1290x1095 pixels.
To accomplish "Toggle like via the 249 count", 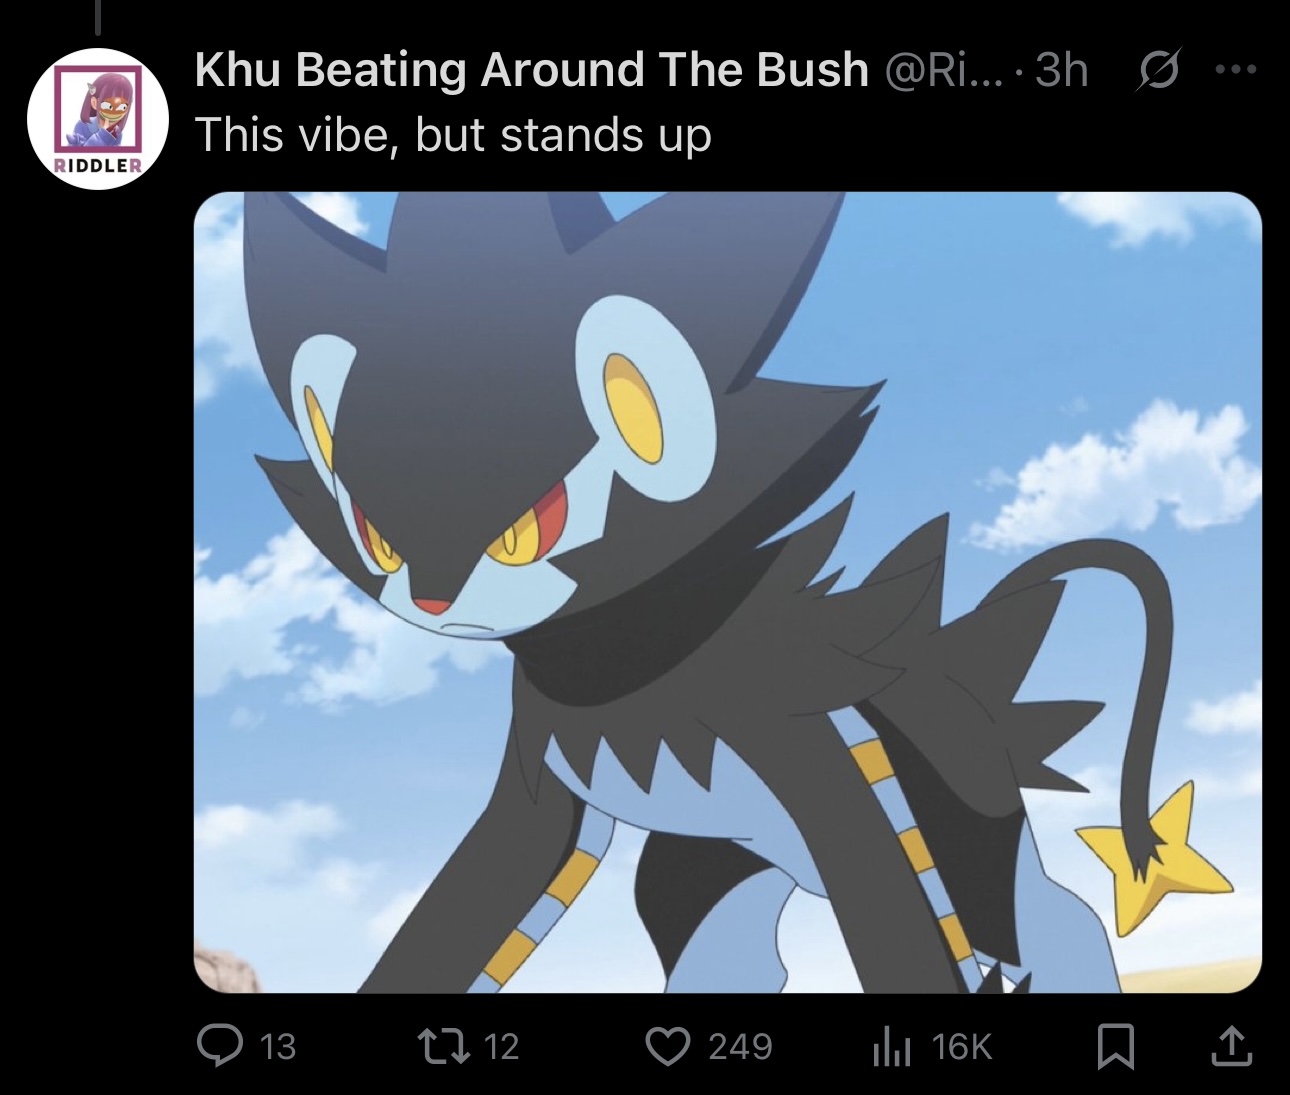I will [740, 1047].
